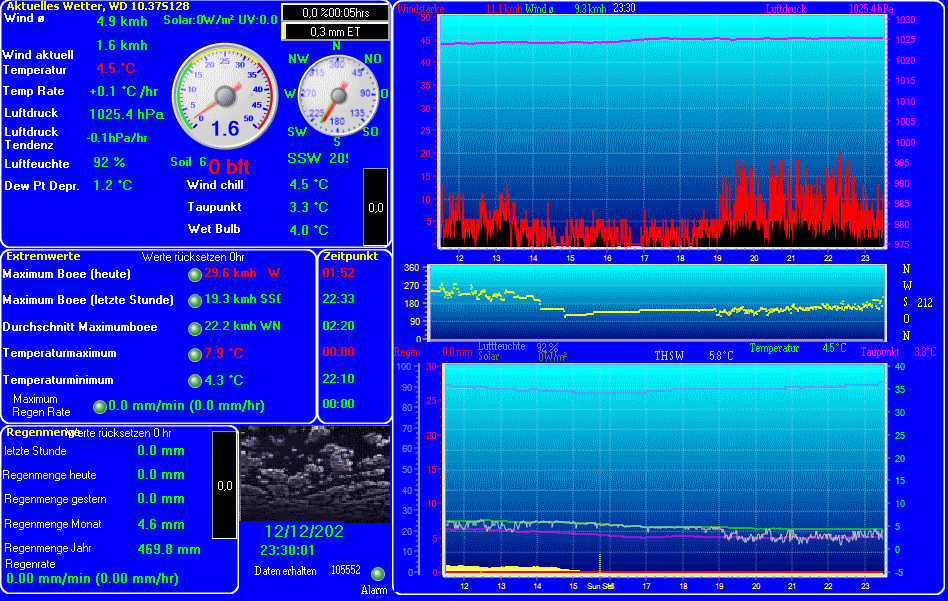Click the 0,3 mm ET bar
948x601 pixels.
(335, 32)
